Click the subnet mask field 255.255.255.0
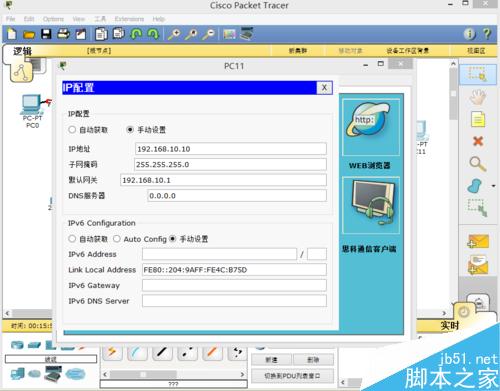This screenshot has height=391, width=500. point(230,164)
